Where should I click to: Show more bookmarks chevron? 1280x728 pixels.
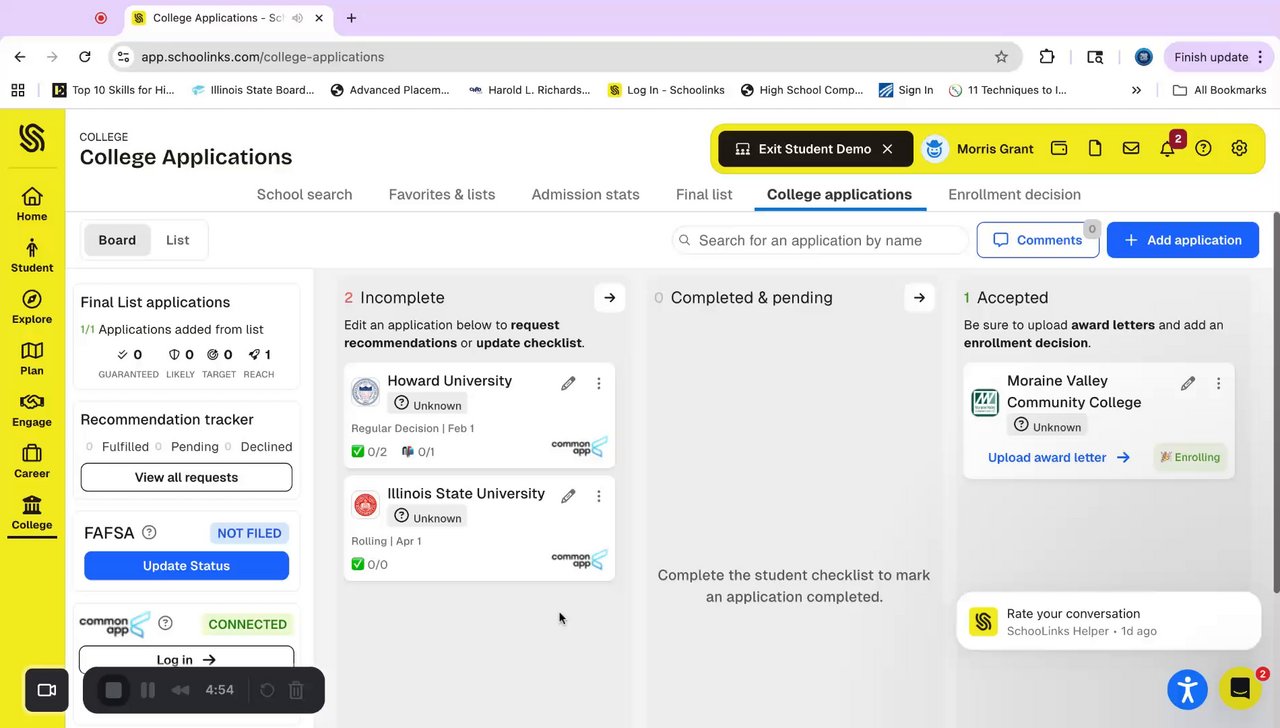point(1136,90)
